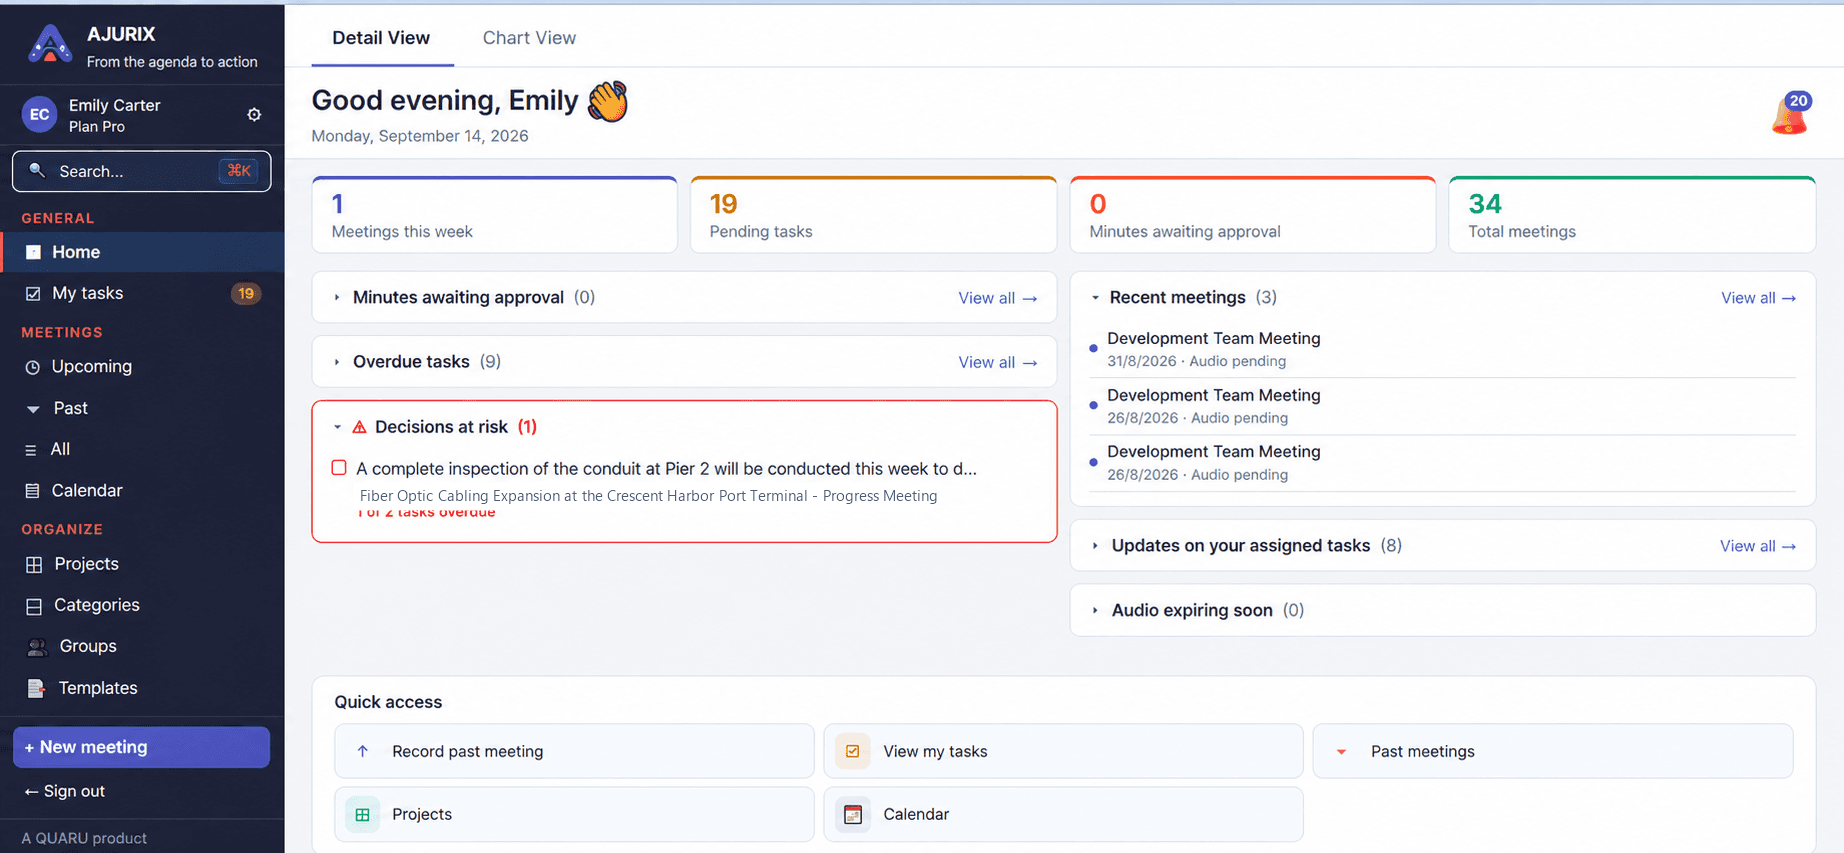Click the View my tasks checkbox icon
This screenshot has width=1844, height=853.
pos(853,751)
